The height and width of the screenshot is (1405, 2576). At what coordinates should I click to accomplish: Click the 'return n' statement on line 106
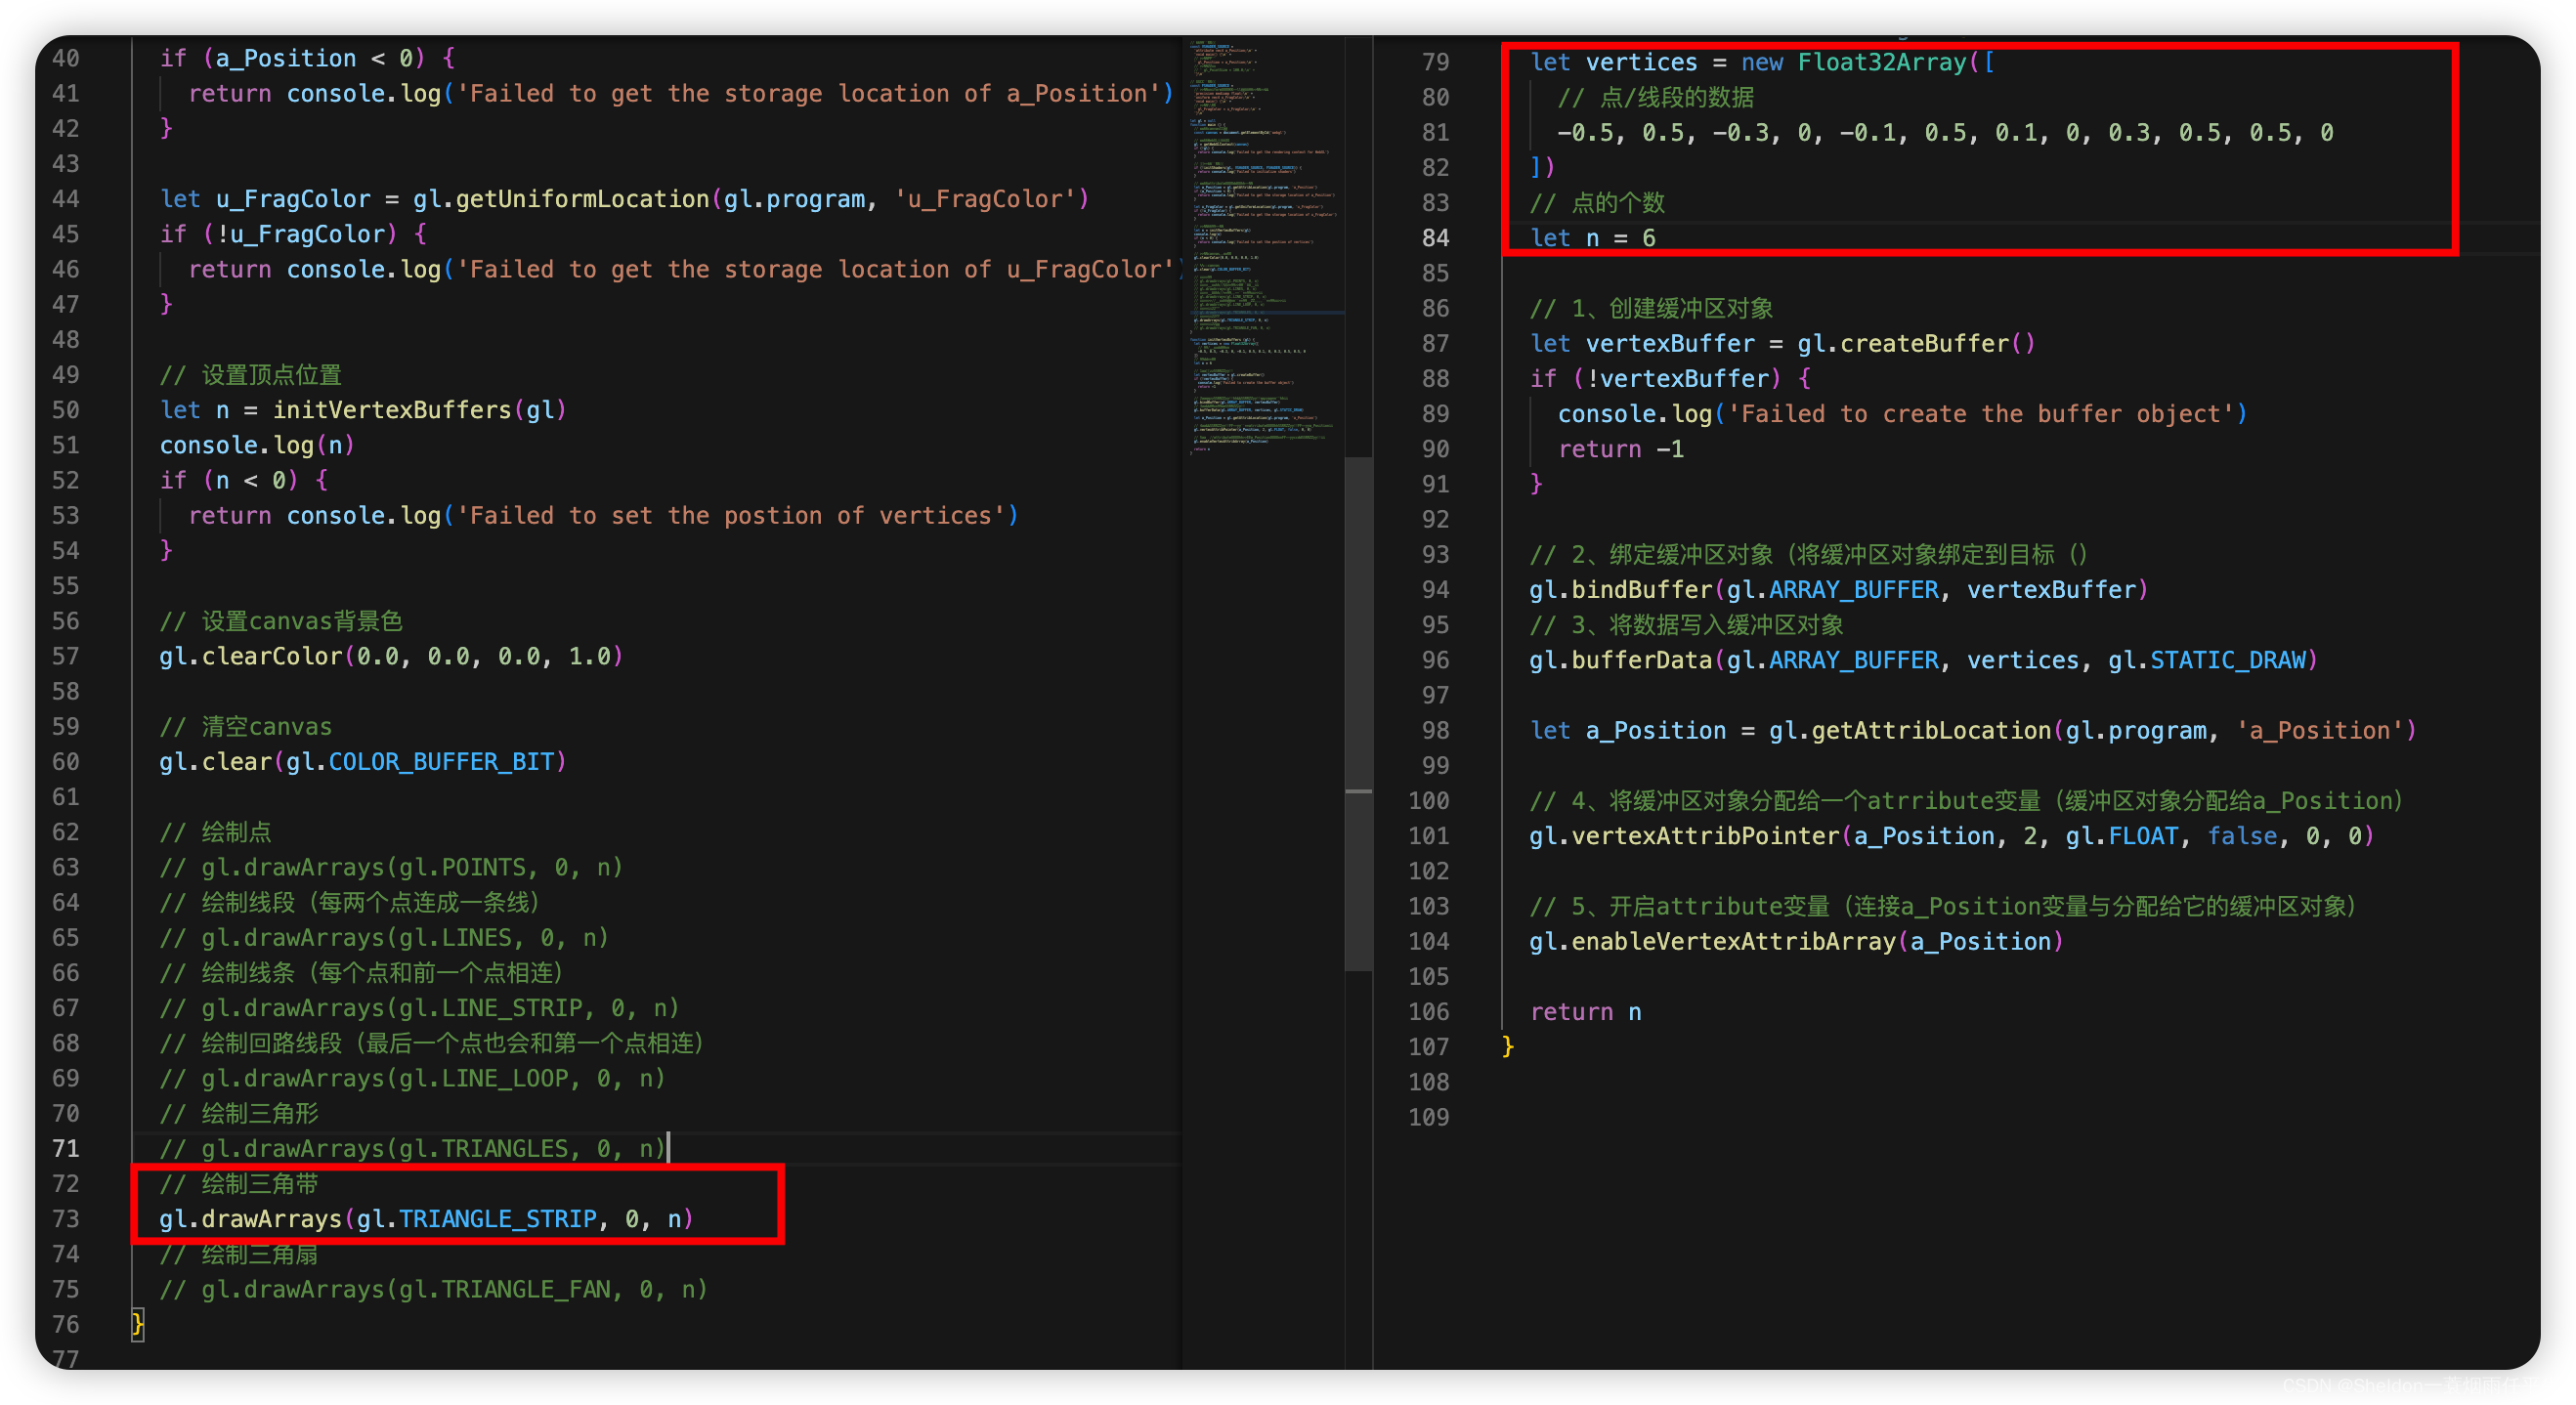(1585, 1012)
